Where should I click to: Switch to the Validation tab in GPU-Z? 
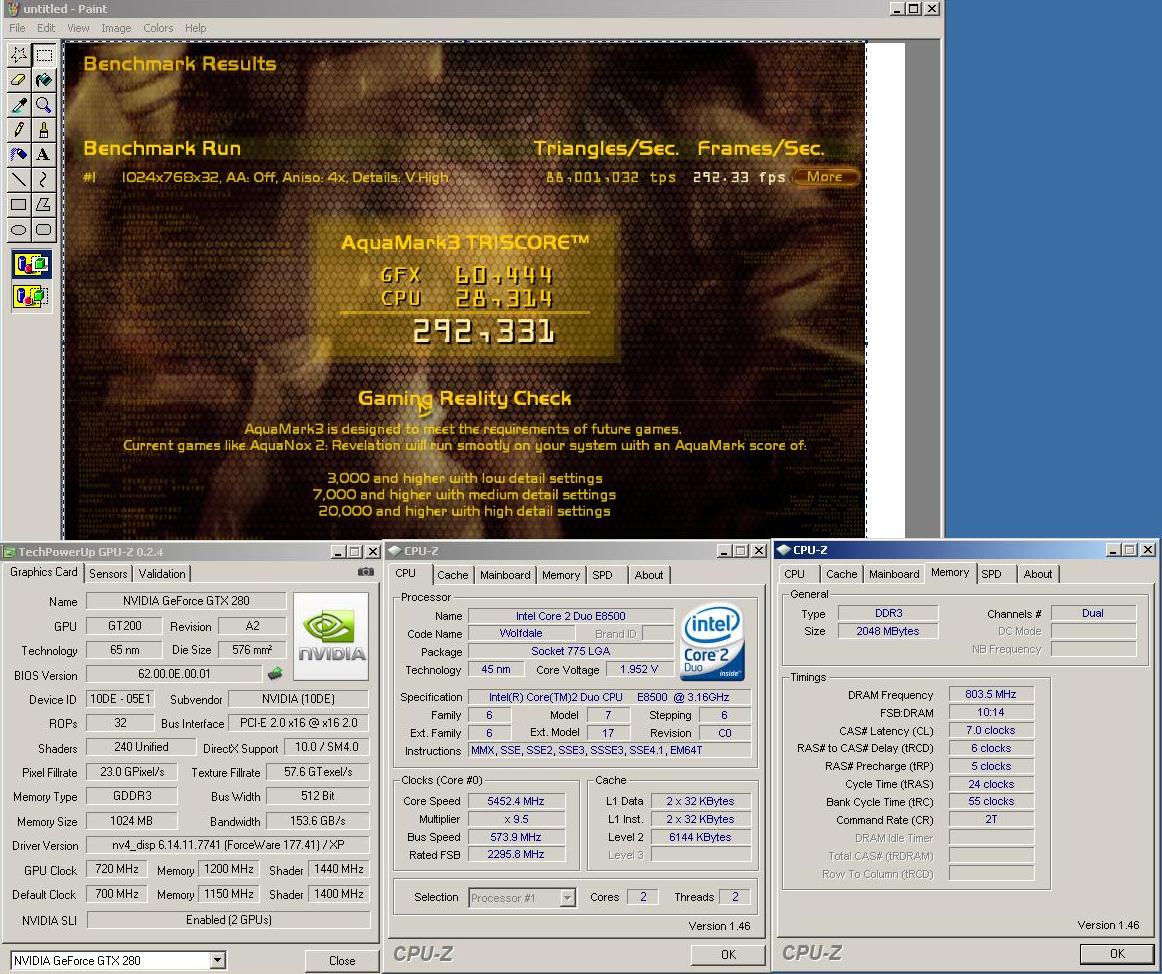[x=162, y=574]
